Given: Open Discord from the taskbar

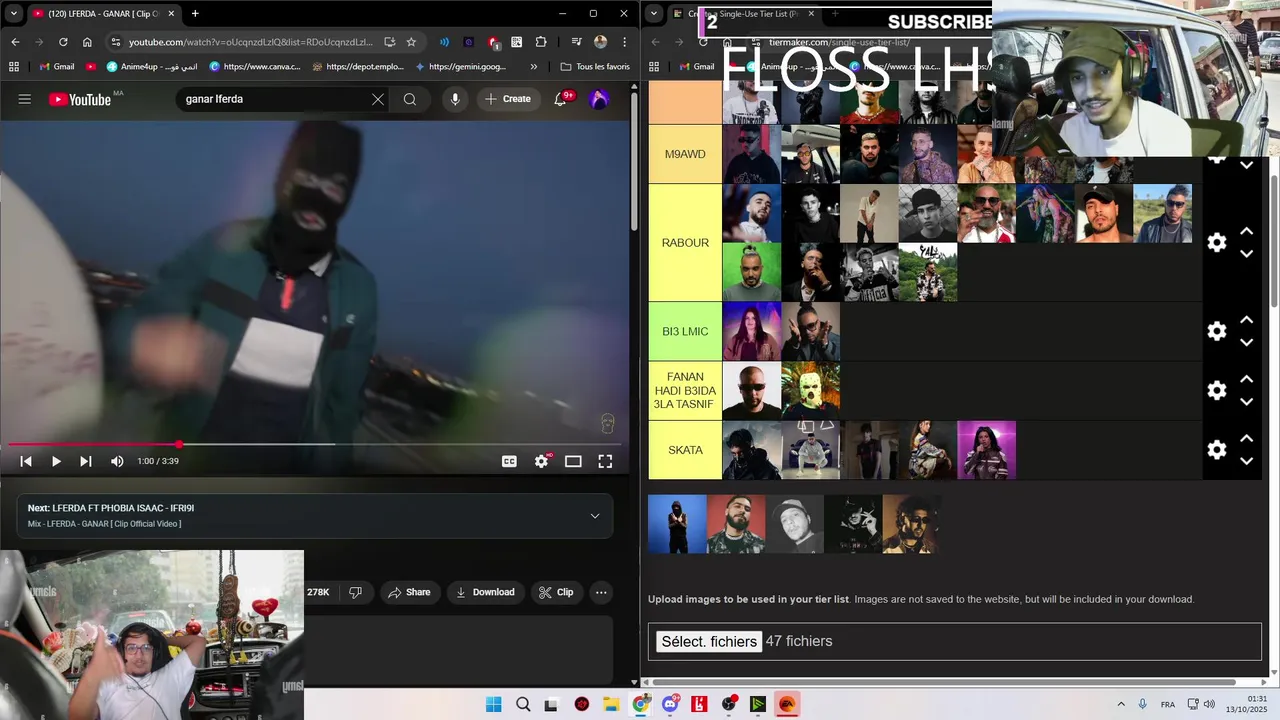Looking at the screenshot, I should [x=670, y=704].
